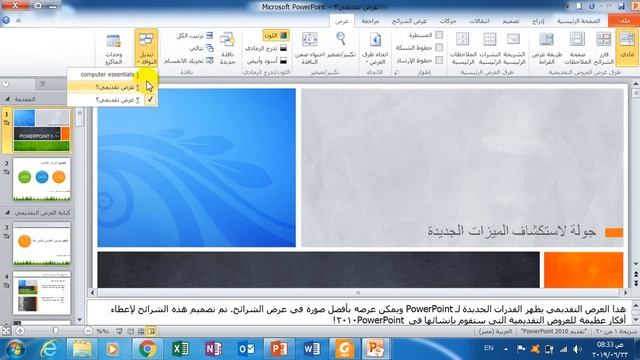Open the Animations ribbon tab
The width and height of the screenshot is (640, 360).
[x=448, y=21]
